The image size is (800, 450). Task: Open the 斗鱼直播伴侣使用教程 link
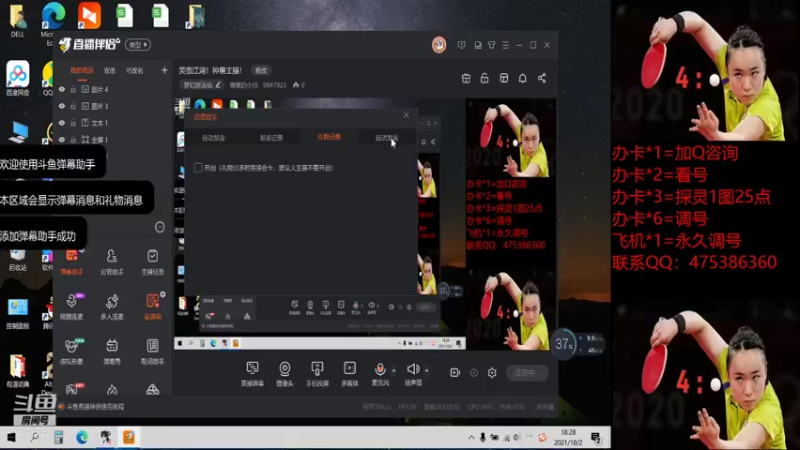click(95, 407)
